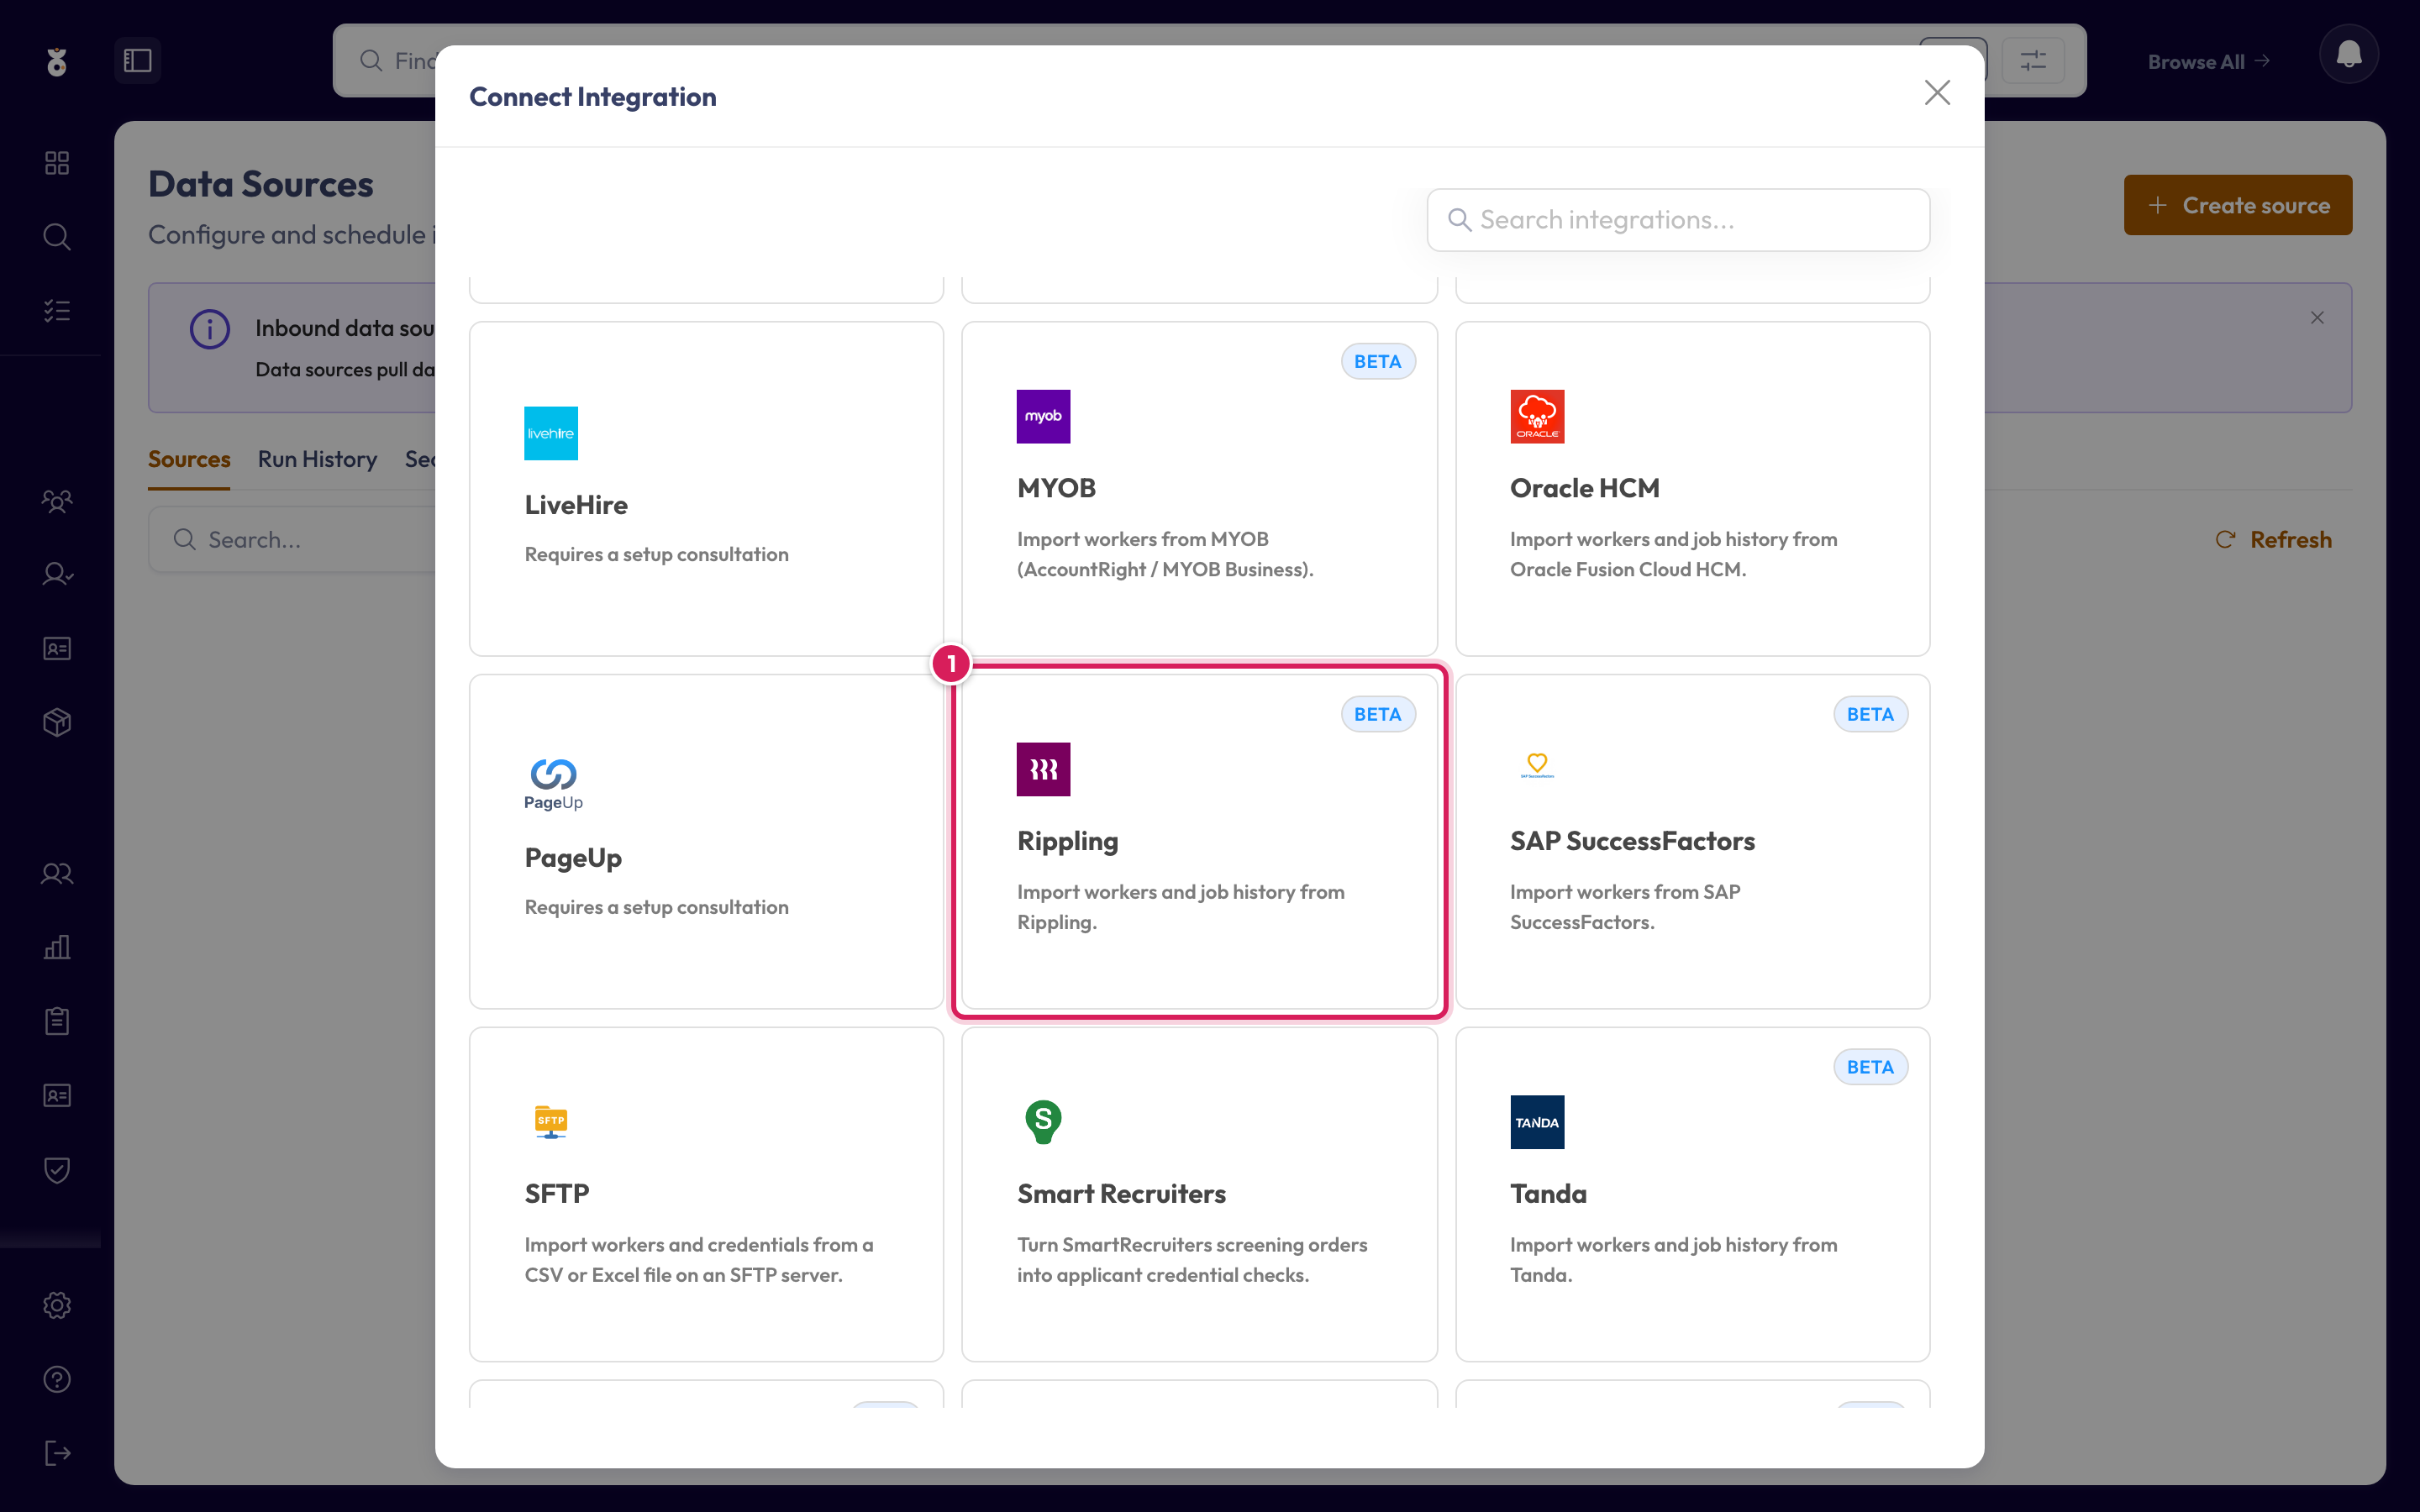Click the Tanda card title text
This screenshot has width=2420, height=1512.
[1548, 1194]
